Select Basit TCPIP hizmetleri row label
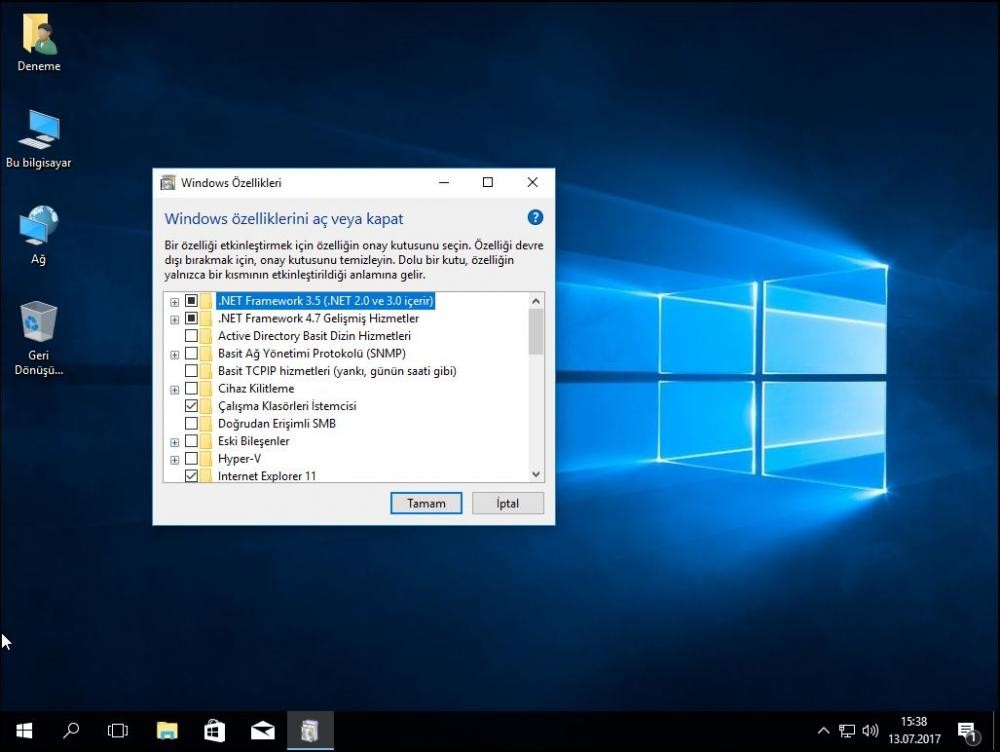Screen dimensions: 1000x752 pyautogui.click(x=337, y=371)
